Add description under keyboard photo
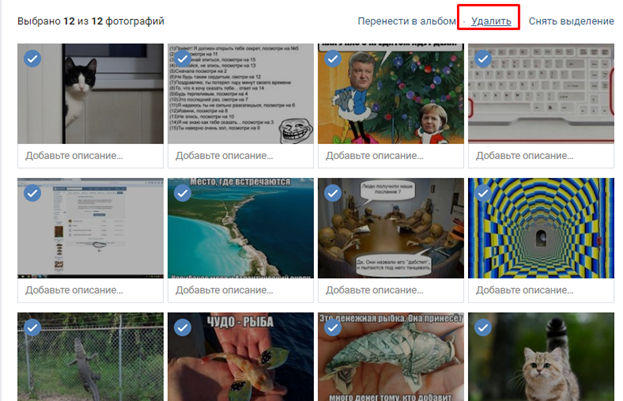 [x=541, y=156]
